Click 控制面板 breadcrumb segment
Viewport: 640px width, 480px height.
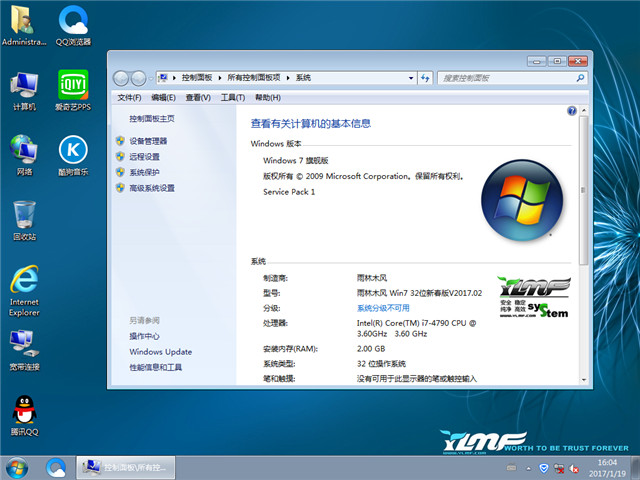[197, 78]
